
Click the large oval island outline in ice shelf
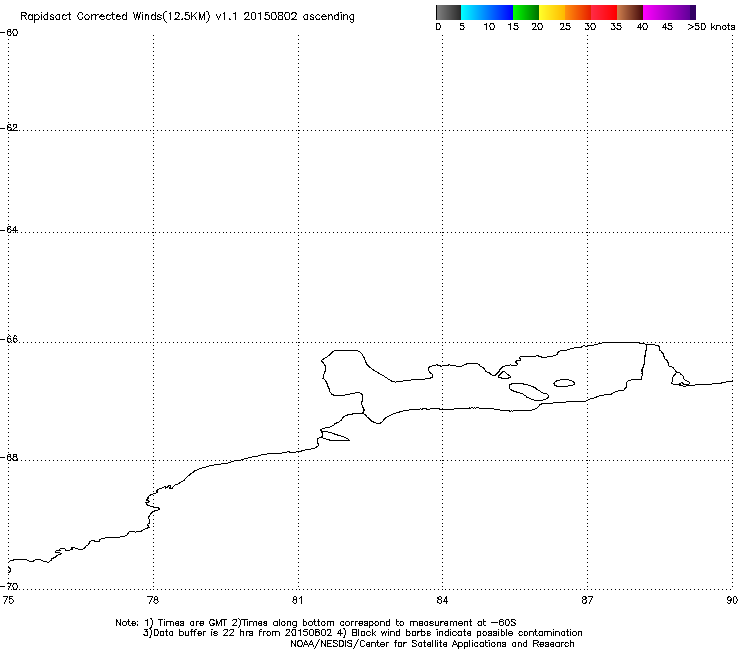[x=529, y=391]
